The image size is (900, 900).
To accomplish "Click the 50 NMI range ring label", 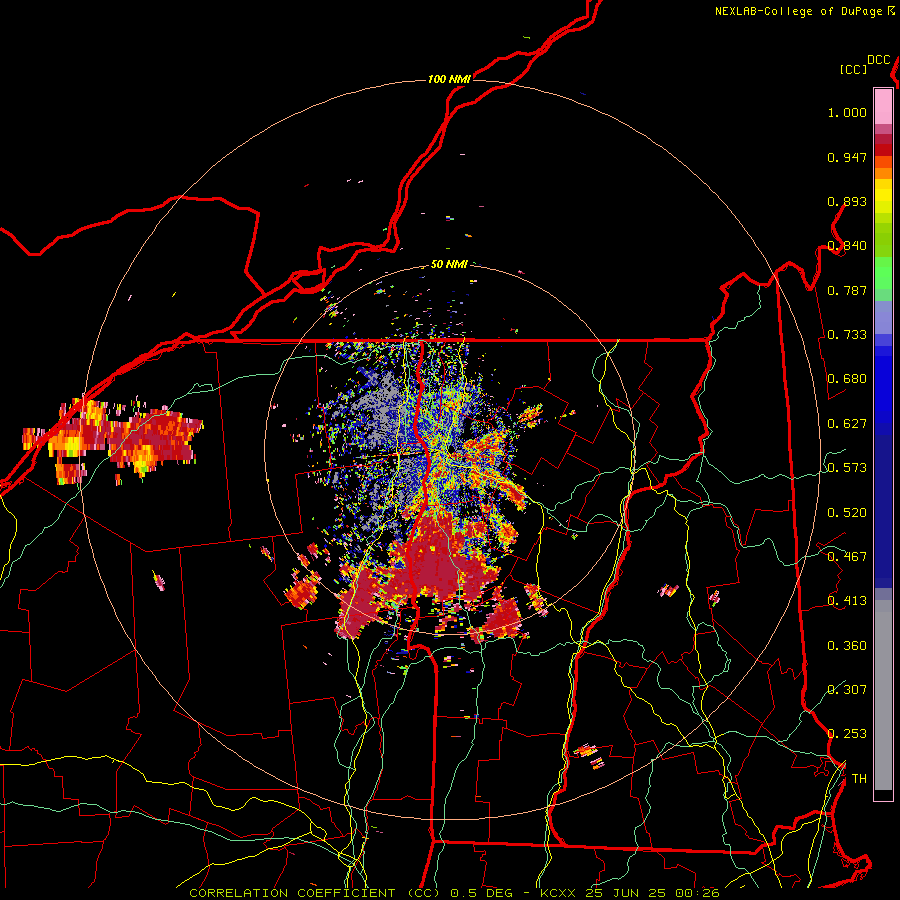I will tap(449, 264).
